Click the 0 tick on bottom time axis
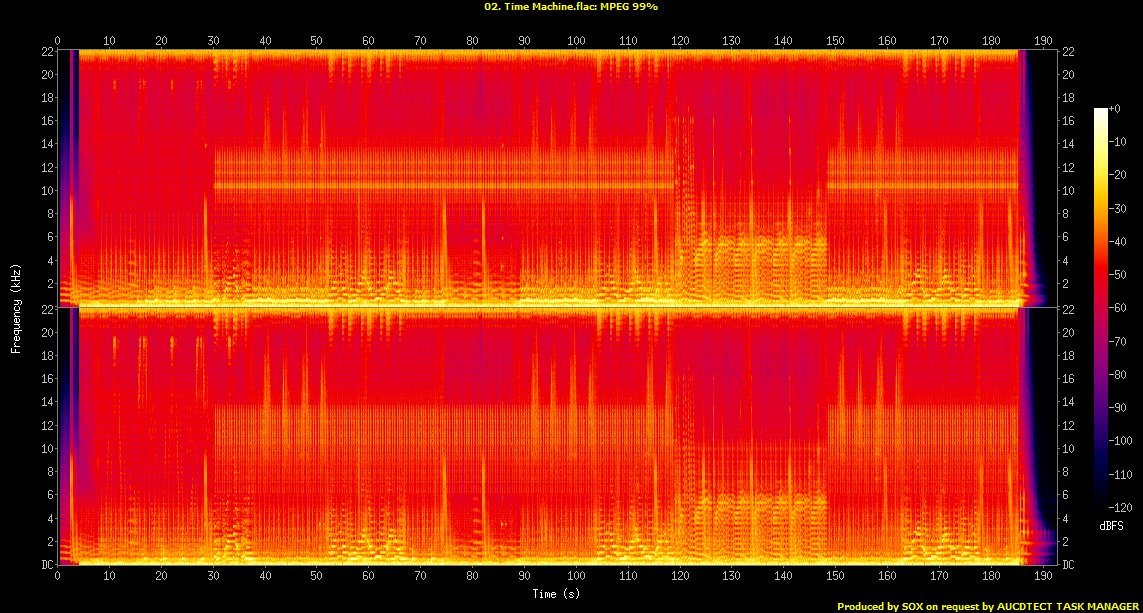This screenshot has width=1143, height=613. point(58,576)
